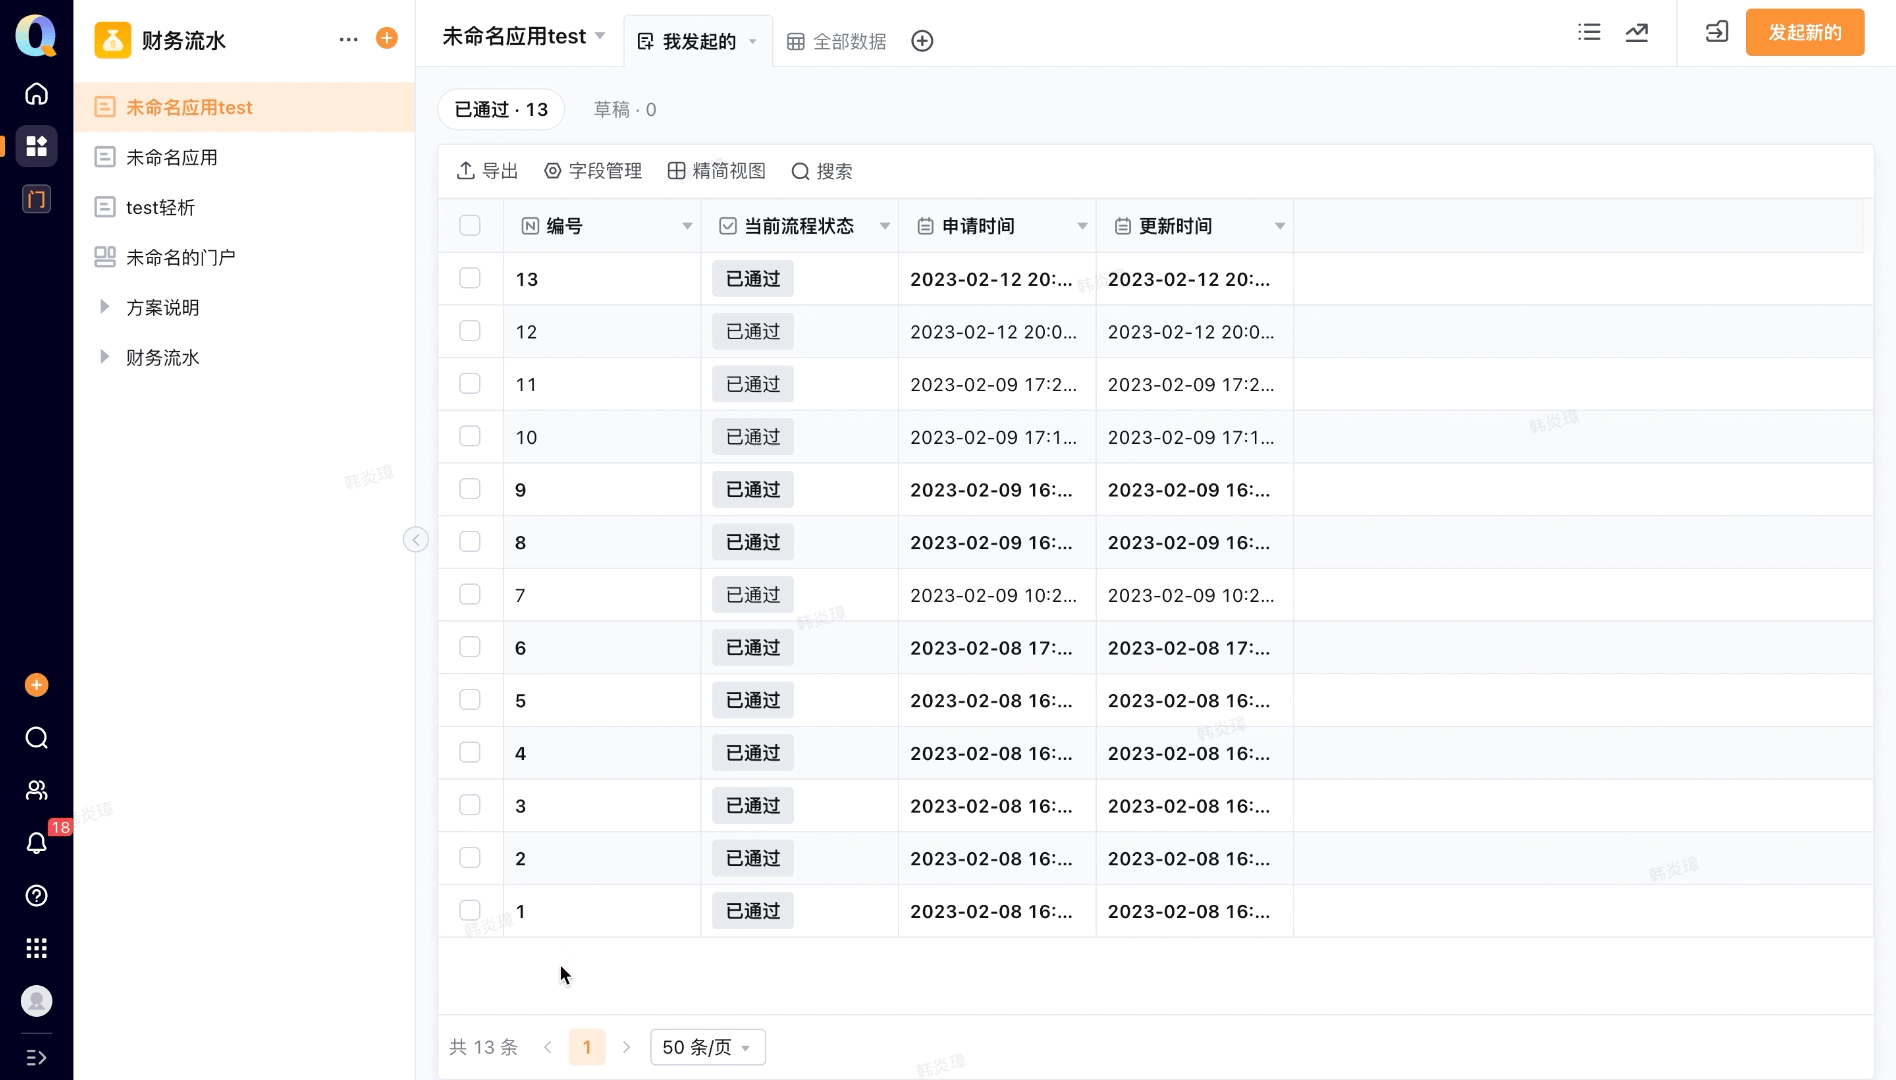Viewport: 1896px width, 1080px height.
Task: Open the user avatar in sidebar
Action: (x=36, y=1001)
